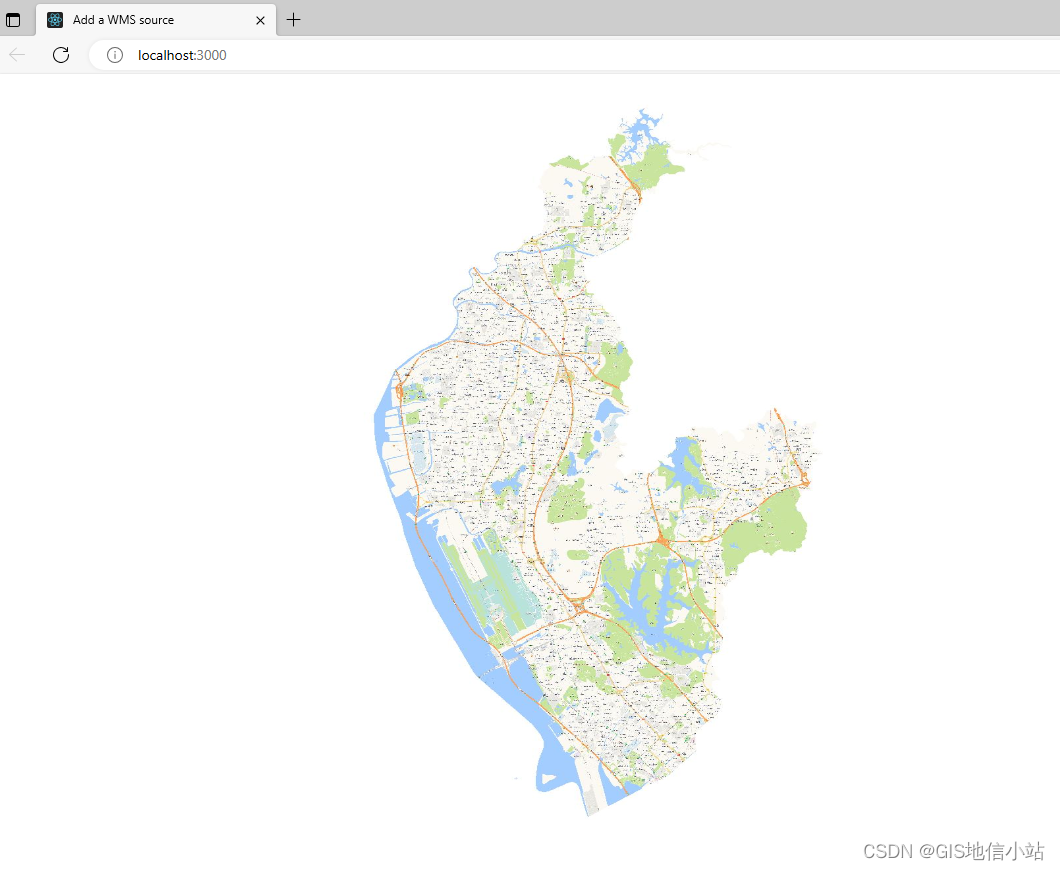This screenshot has height=870, width=1060.
Task: Click the tab actions menu icon
Action: tap(14, 19)
